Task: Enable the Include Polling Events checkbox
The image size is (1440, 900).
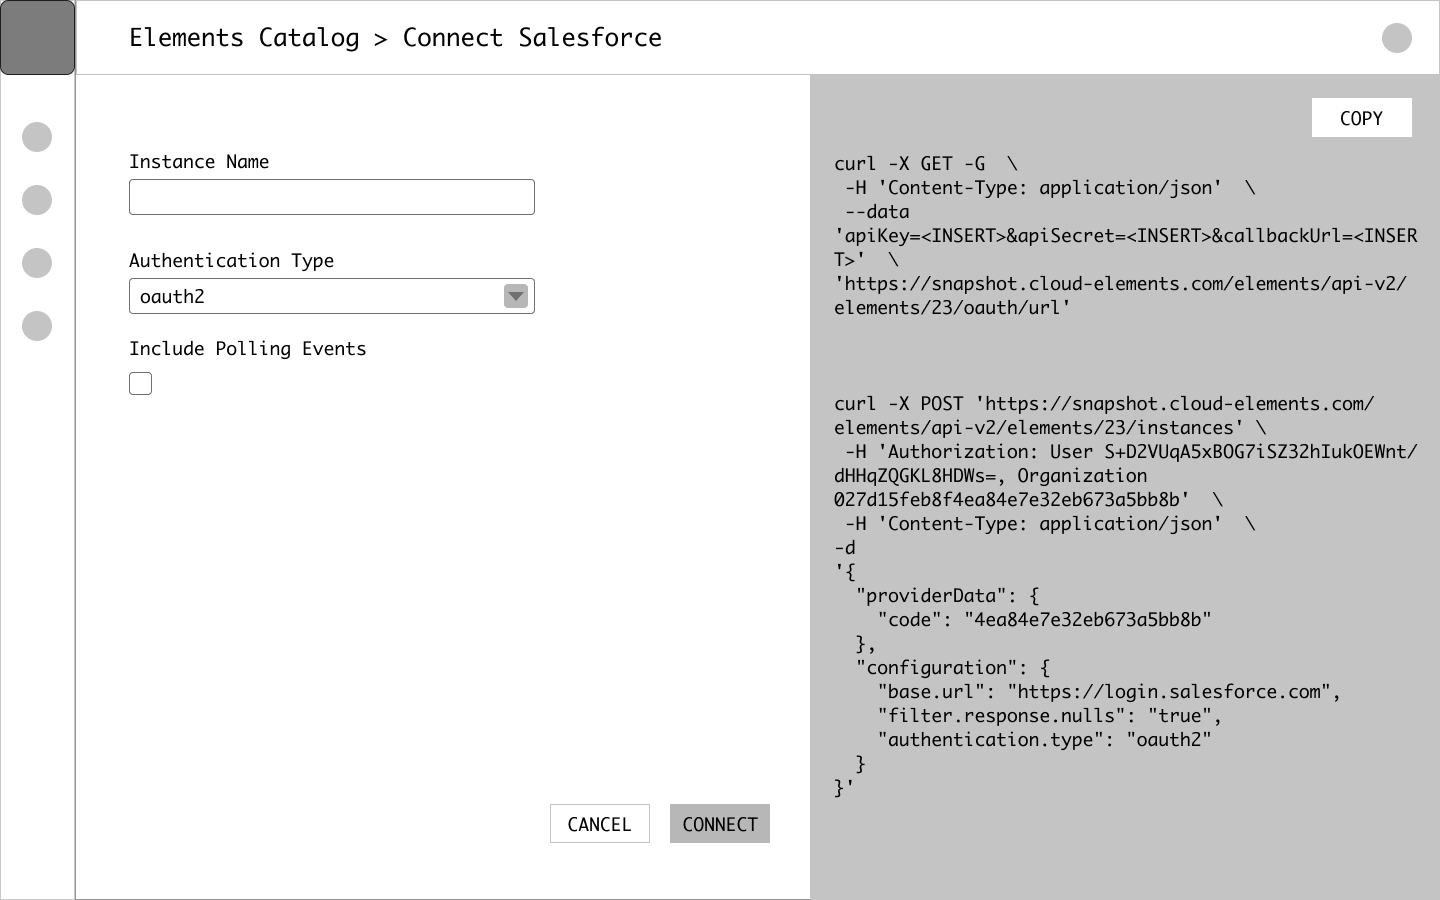Action: click(141, 383)
